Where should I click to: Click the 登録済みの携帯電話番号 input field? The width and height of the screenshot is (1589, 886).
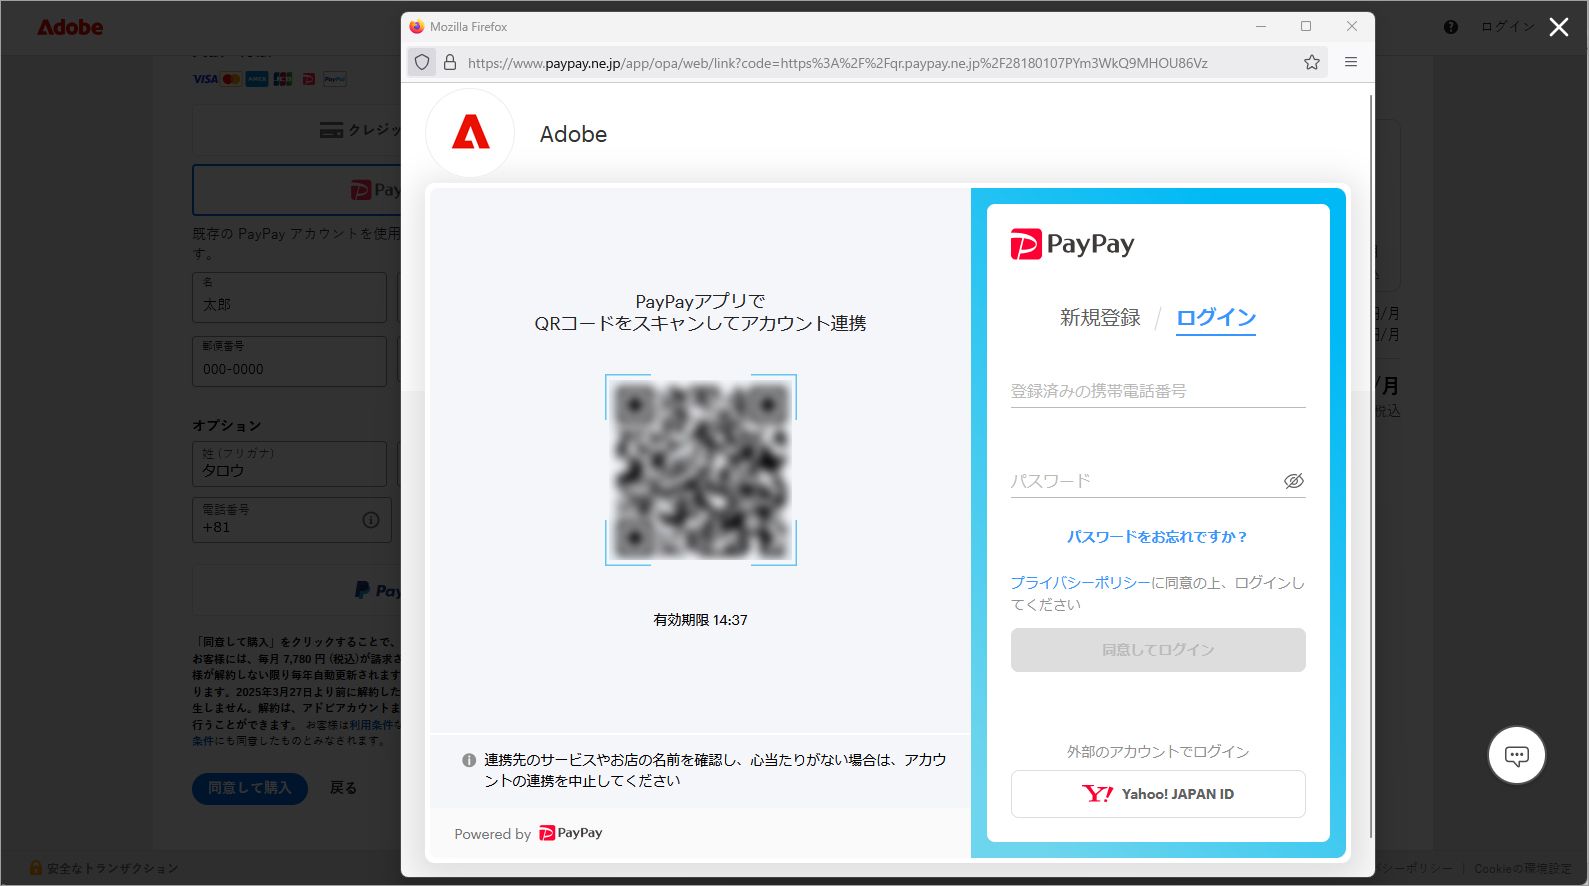(x=1158, y=391)
